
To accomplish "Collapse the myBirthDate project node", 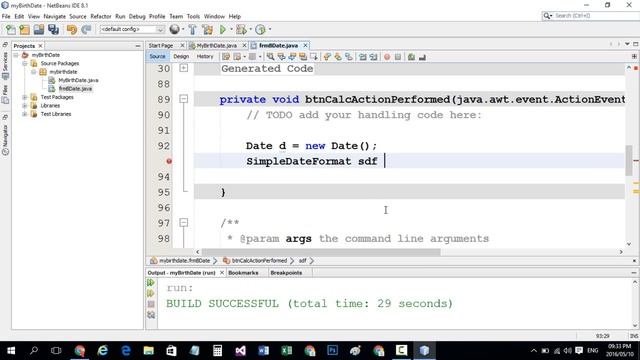I will click(16, 55).
